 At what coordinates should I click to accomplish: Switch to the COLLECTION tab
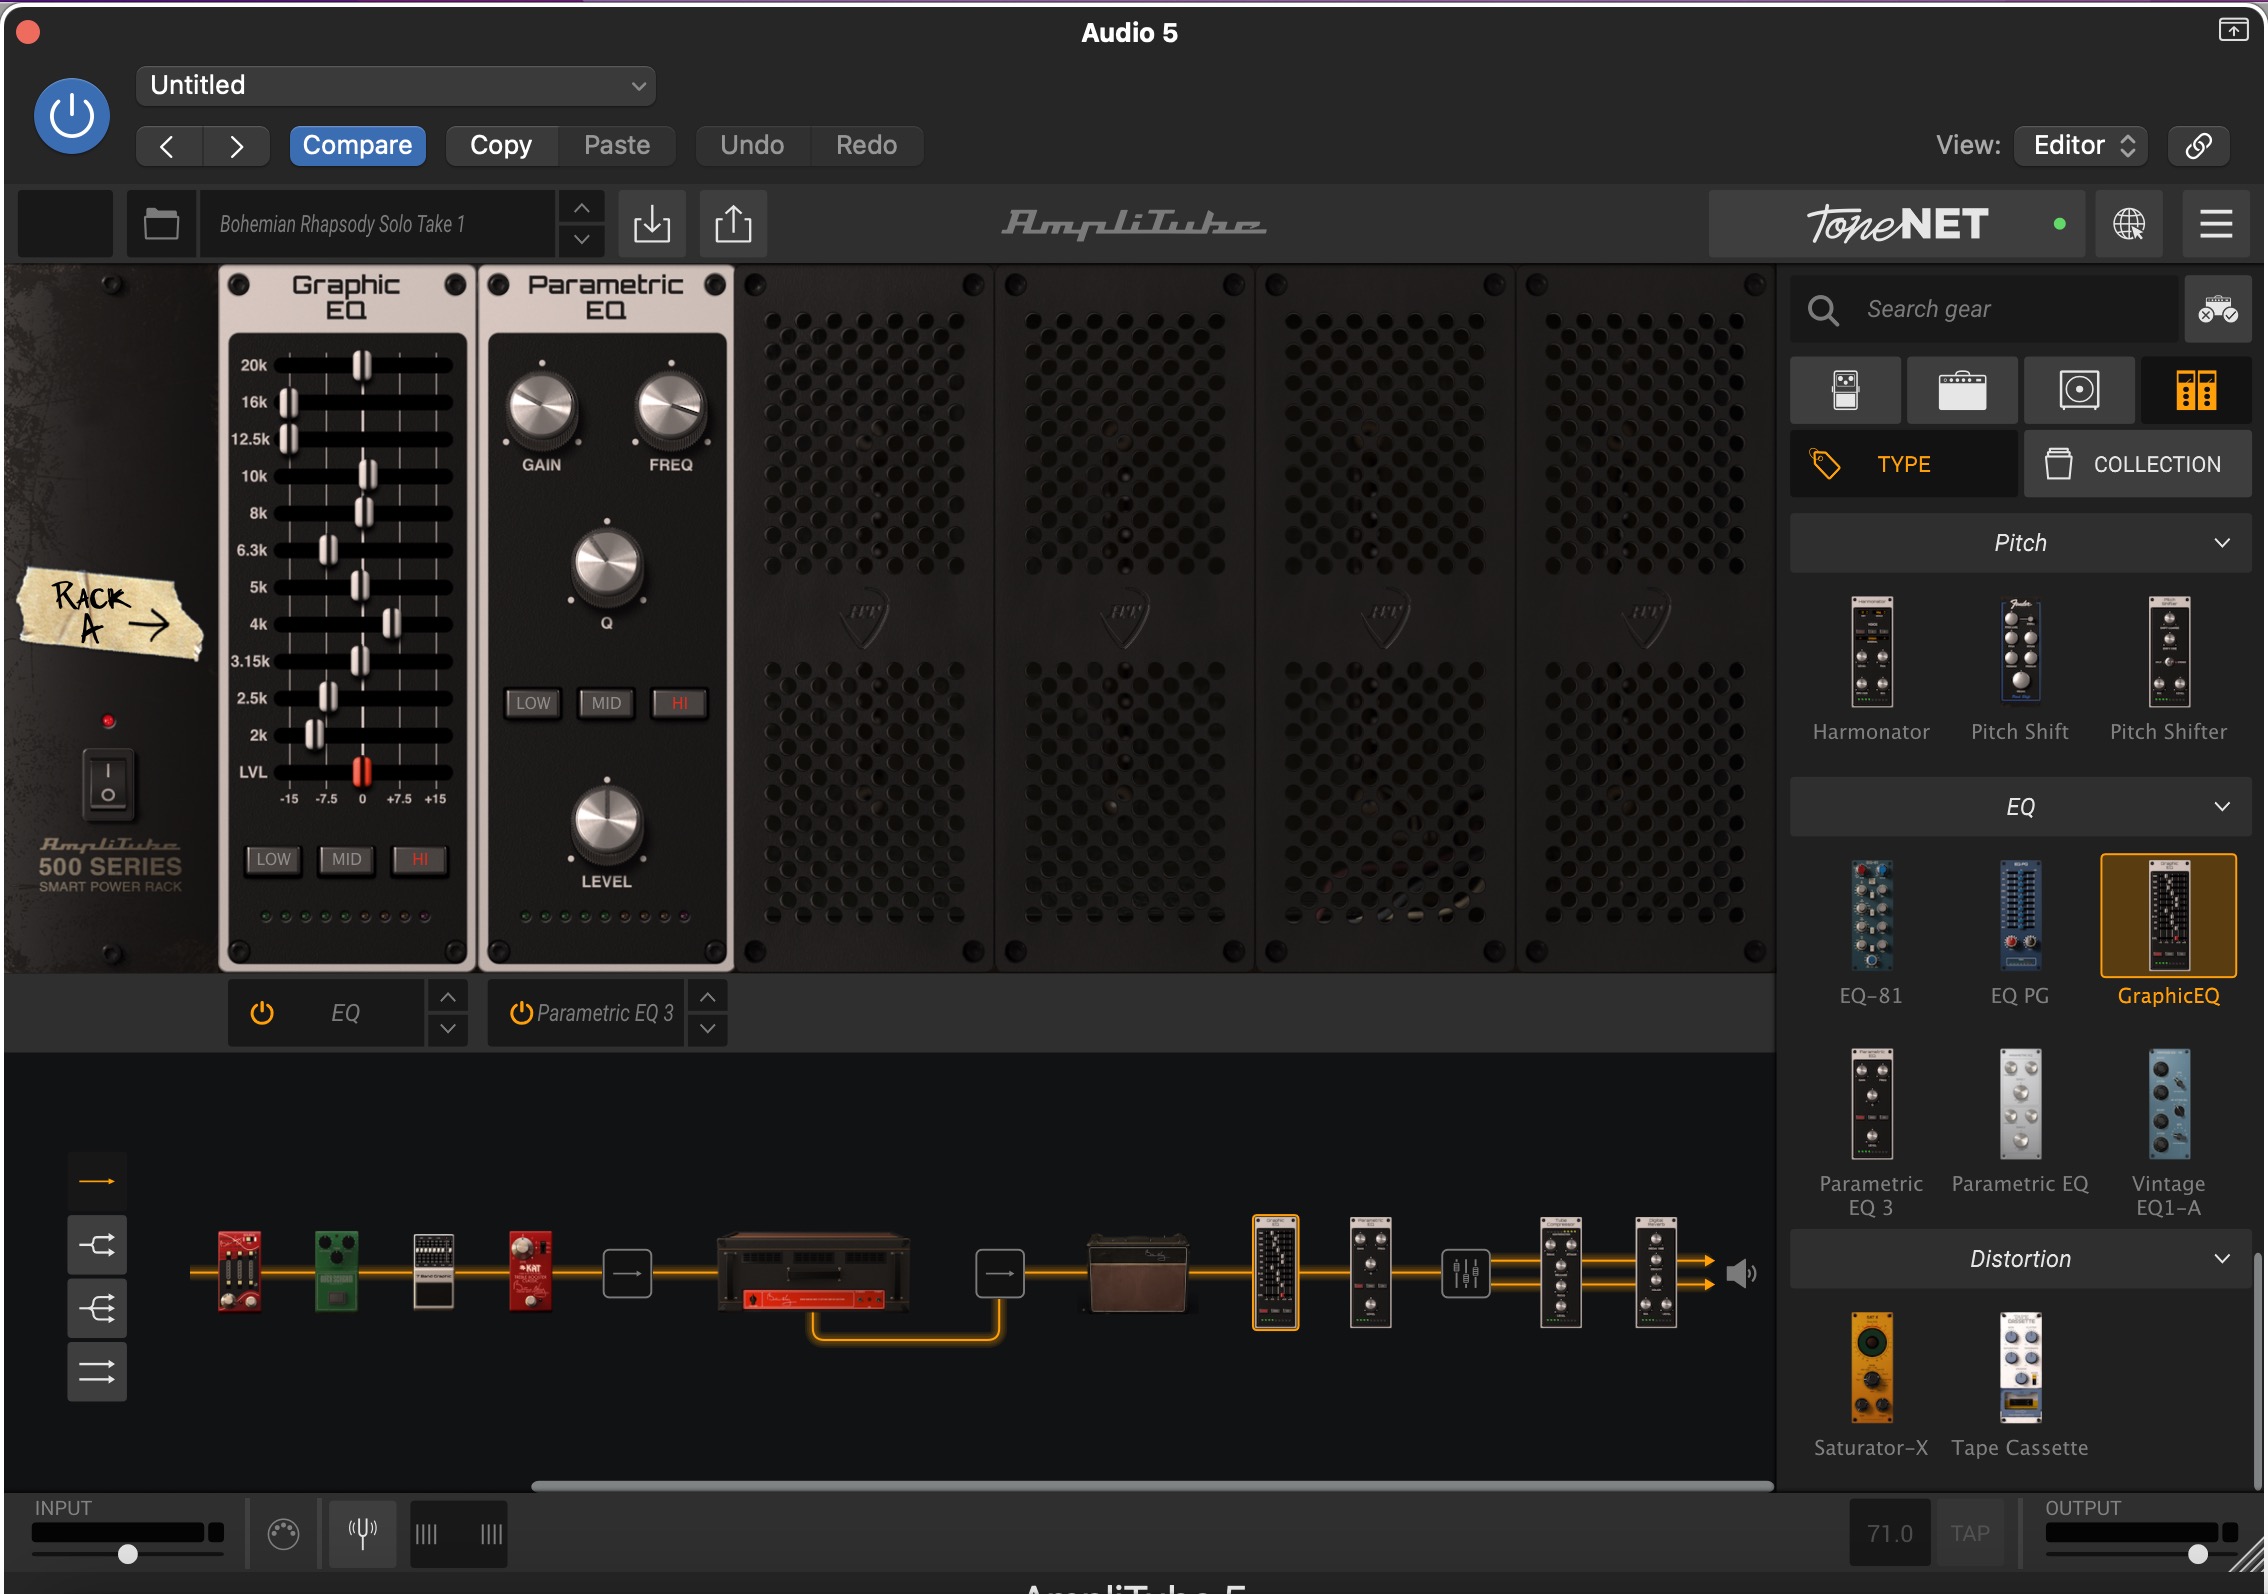(x=2138, y=464)
